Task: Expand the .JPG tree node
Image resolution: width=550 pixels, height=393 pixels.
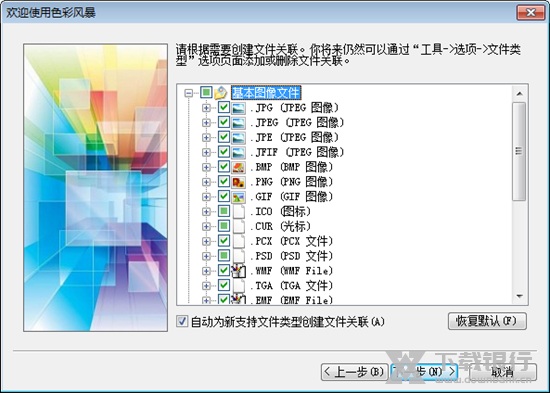Action: [206, 108]
